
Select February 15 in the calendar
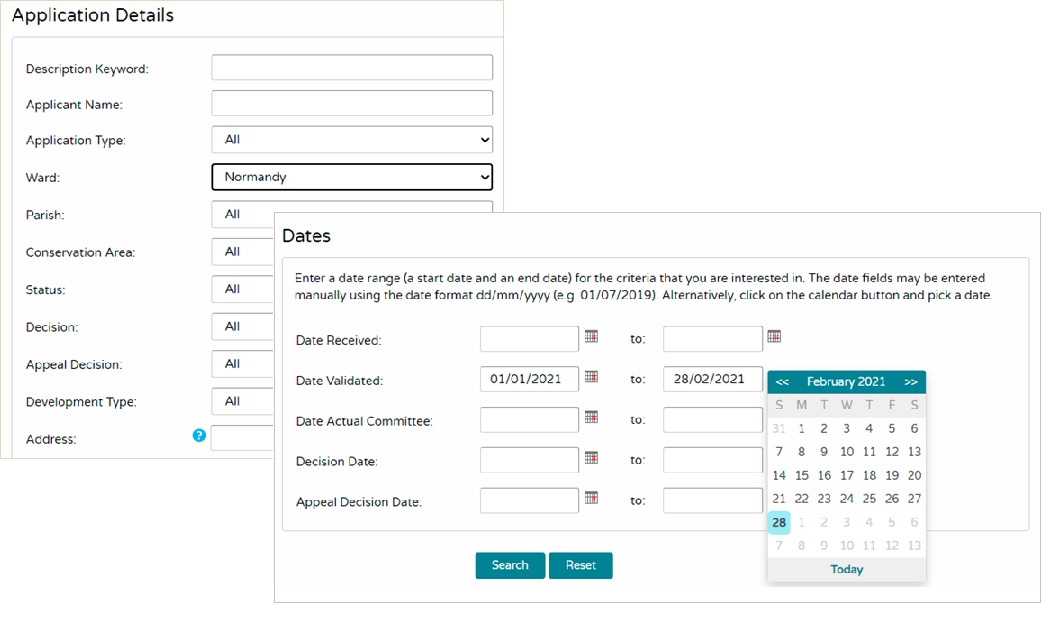pyautogui.click(x=802, y=476)
